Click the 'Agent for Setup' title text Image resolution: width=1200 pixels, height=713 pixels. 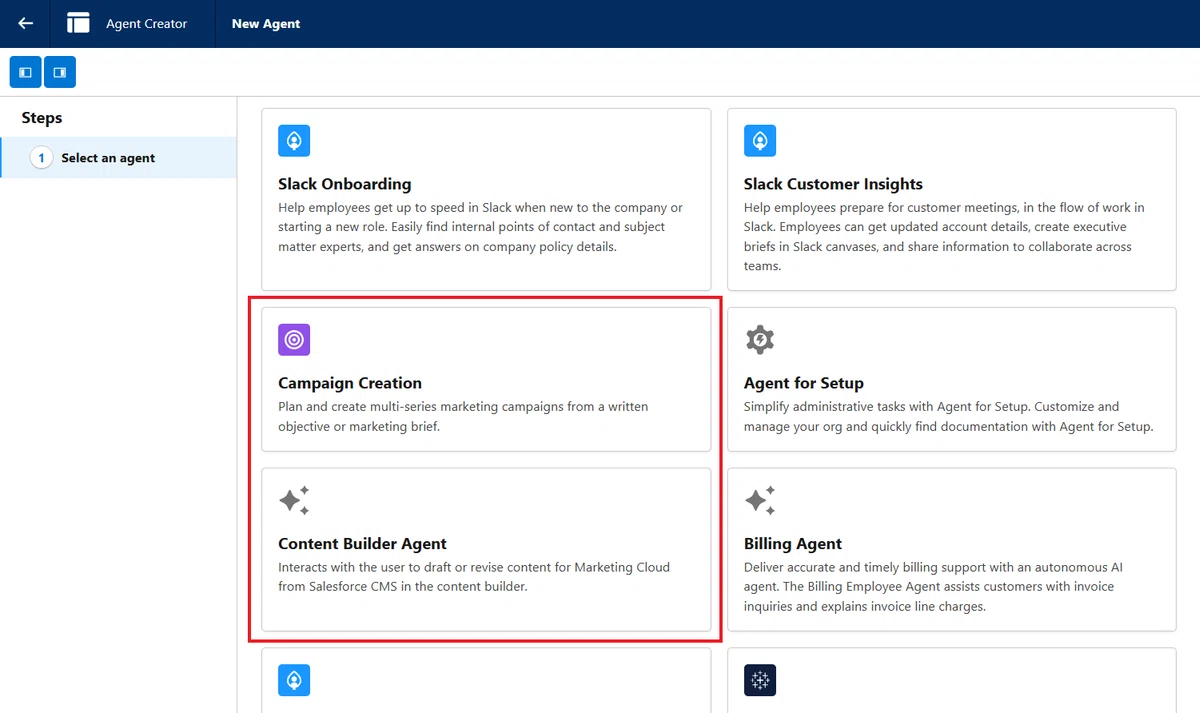click(804, 383)
